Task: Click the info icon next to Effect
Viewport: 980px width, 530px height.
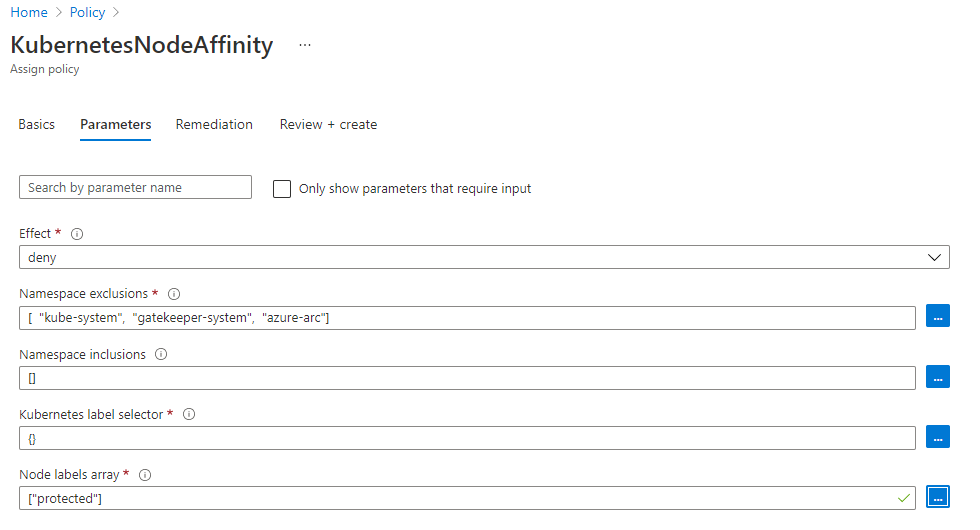Action: coord(77,234)
